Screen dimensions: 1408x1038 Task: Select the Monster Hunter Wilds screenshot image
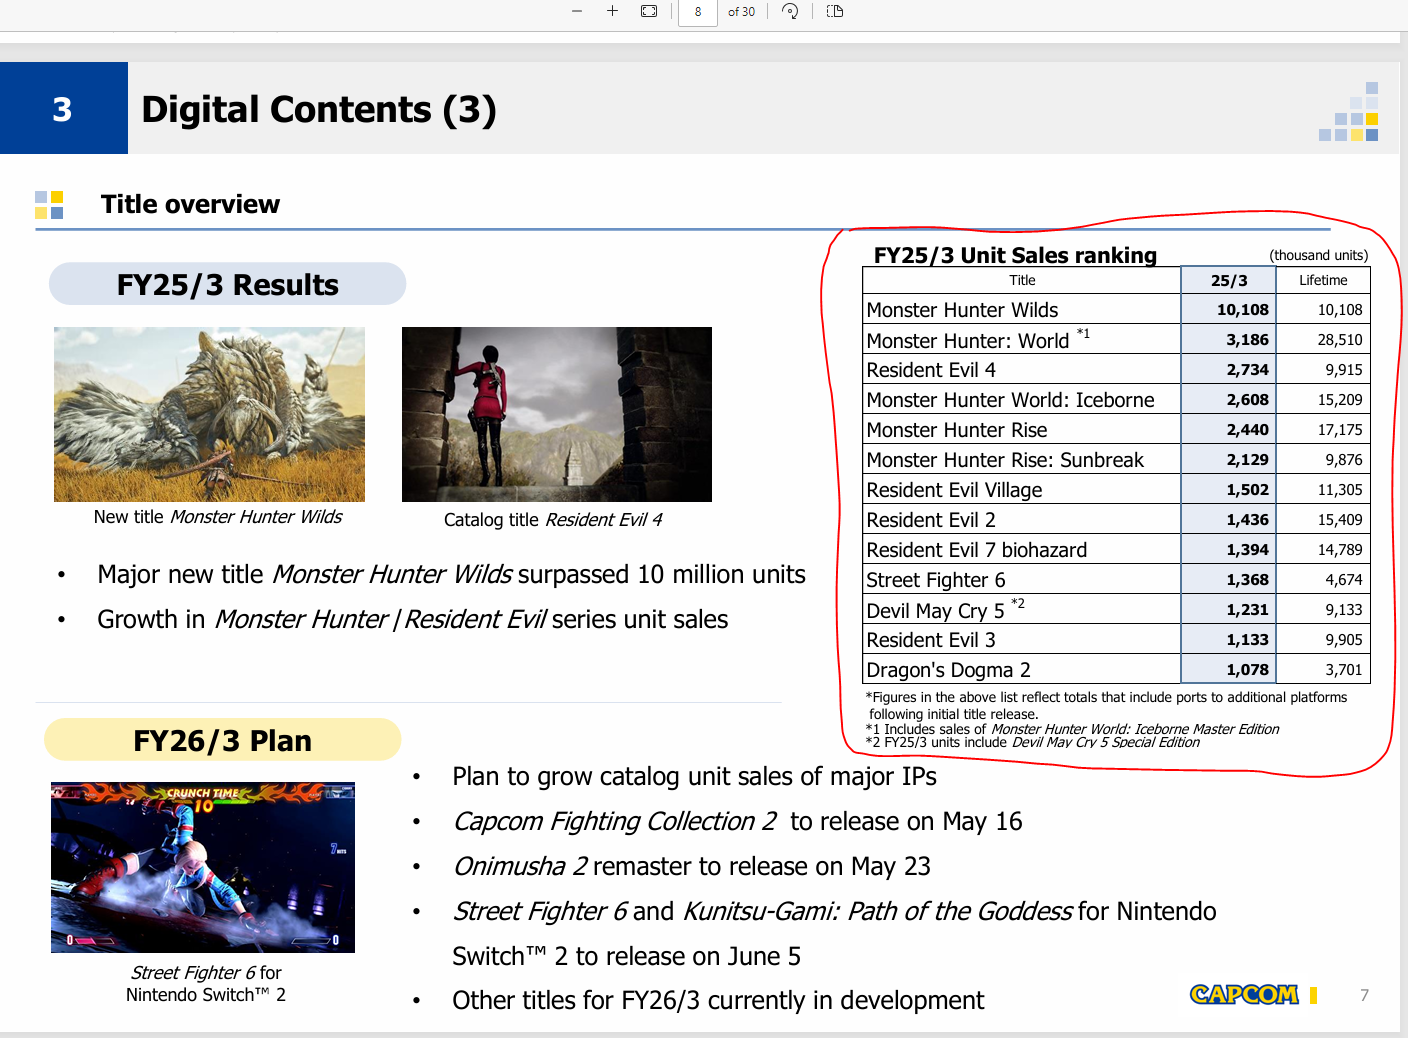[x=209, y=414]
